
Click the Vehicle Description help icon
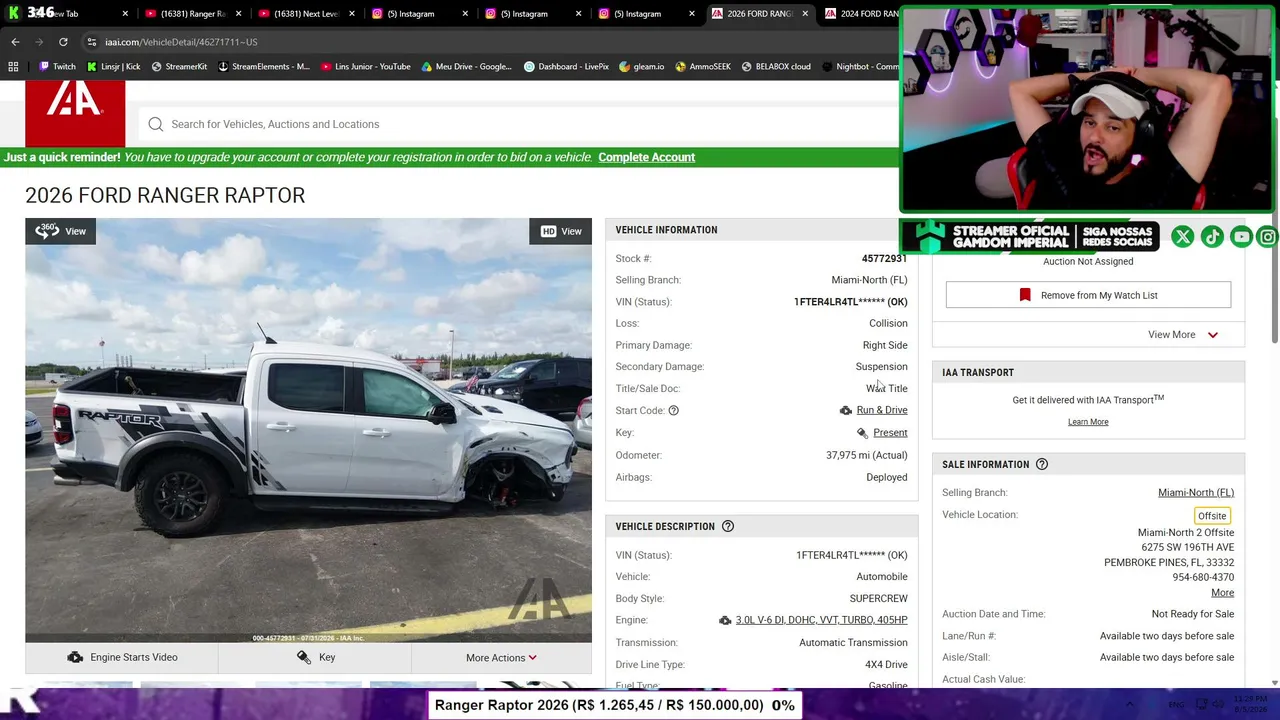pos(728,526)
